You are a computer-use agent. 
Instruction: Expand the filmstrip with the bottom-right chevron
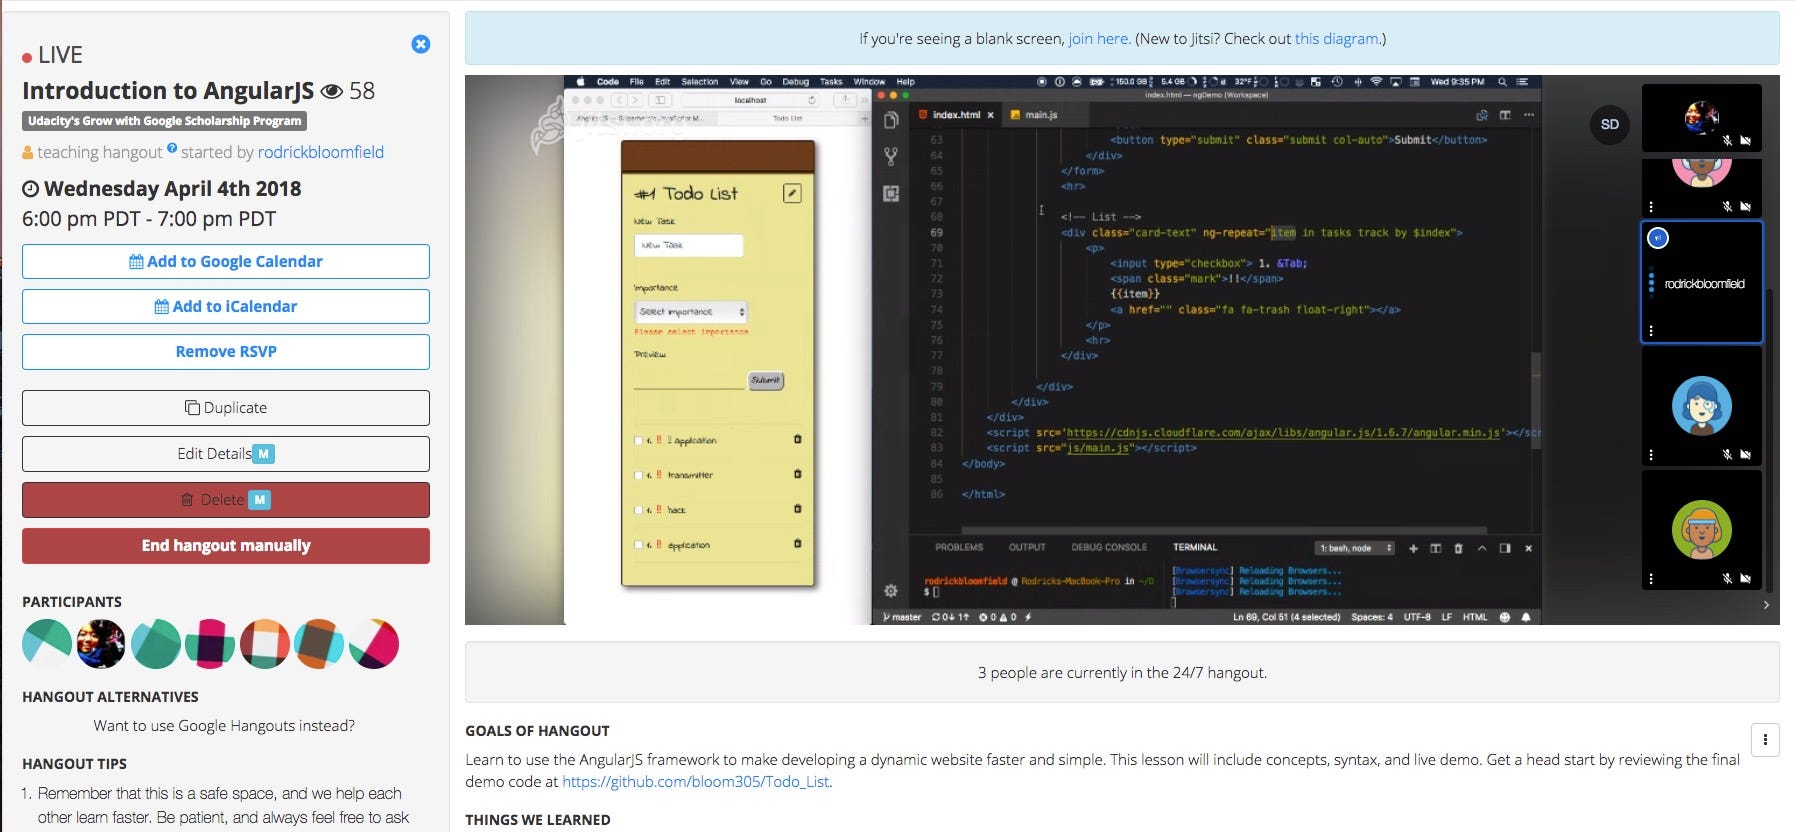pyautogui.click(x=1766, y=605)
